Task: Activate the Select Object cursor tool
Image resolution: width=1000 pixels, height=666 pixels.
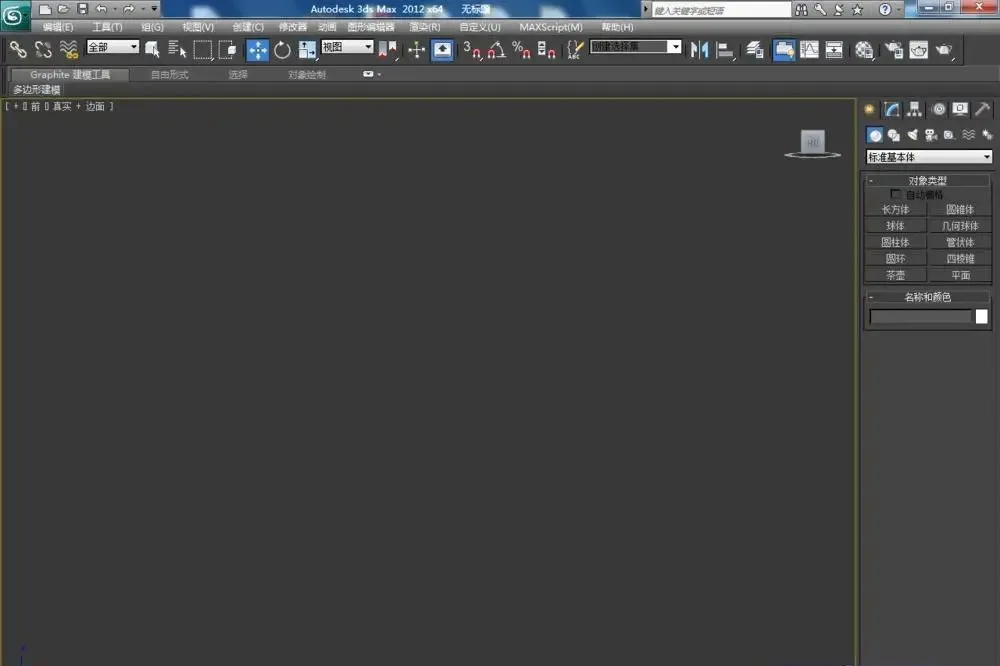Action: click(152, 49)
